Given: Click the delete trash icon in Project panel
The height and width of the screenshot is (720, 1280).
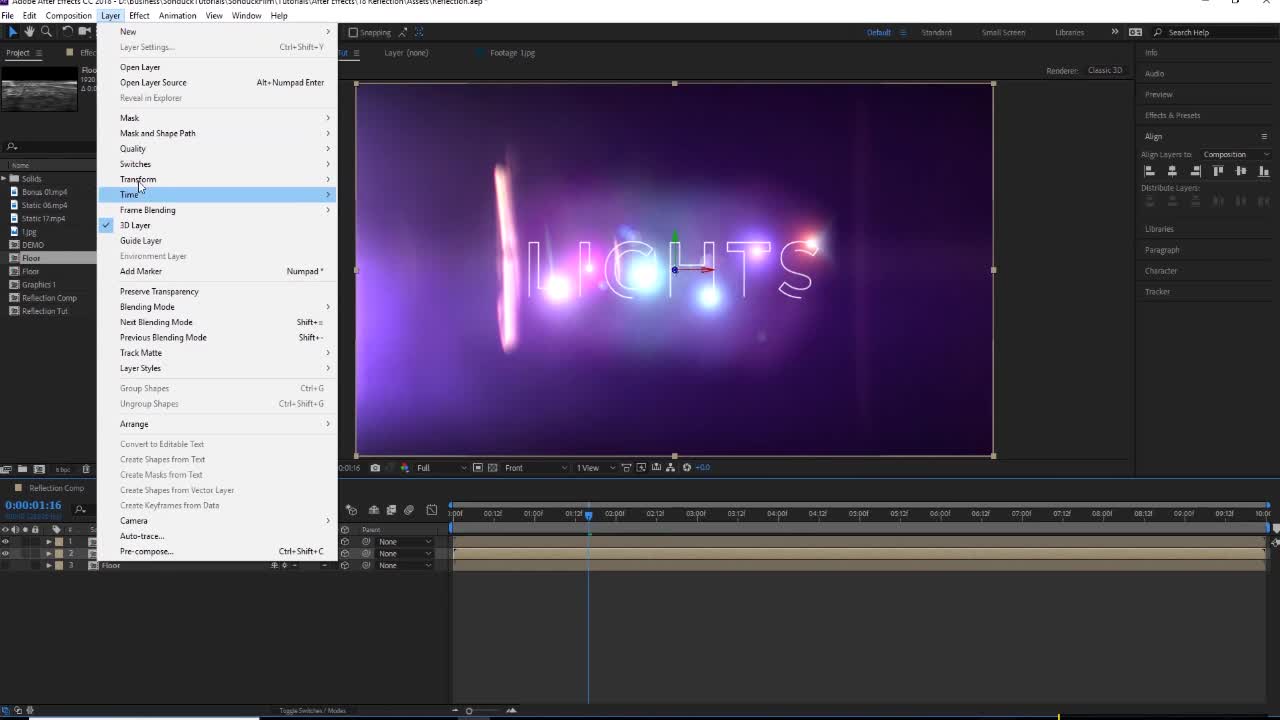Looking at the screenshot, I should pos(86,469).
